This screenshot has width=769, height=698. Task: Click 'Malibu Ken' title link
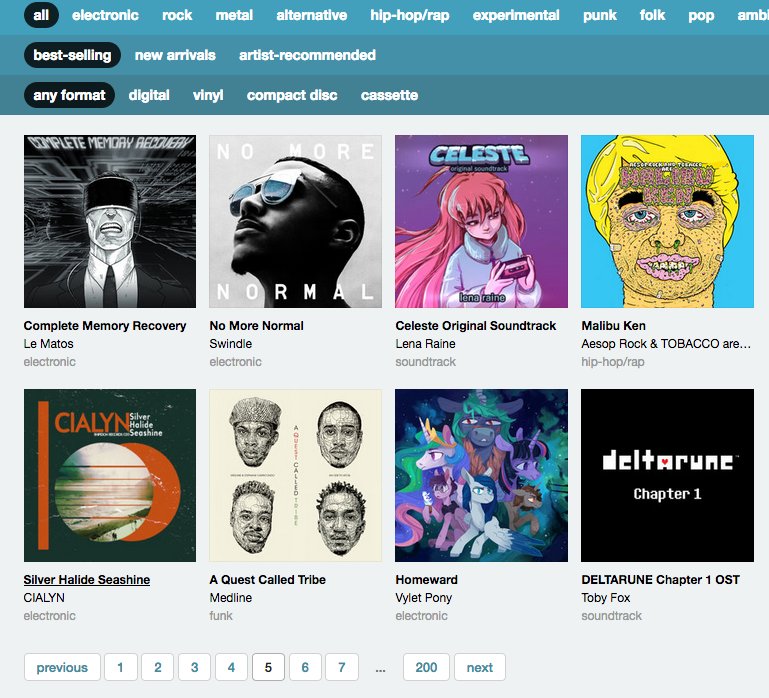[x=614, y=326]
